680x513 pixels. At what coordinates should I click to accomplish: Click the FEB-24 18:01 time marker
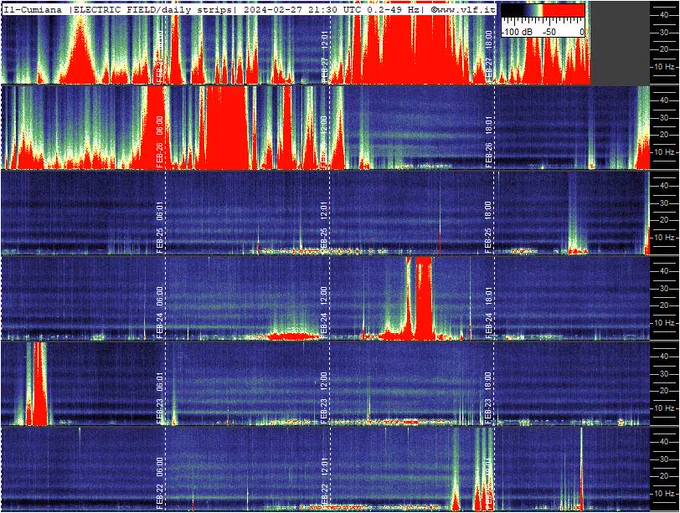point(488,312)
